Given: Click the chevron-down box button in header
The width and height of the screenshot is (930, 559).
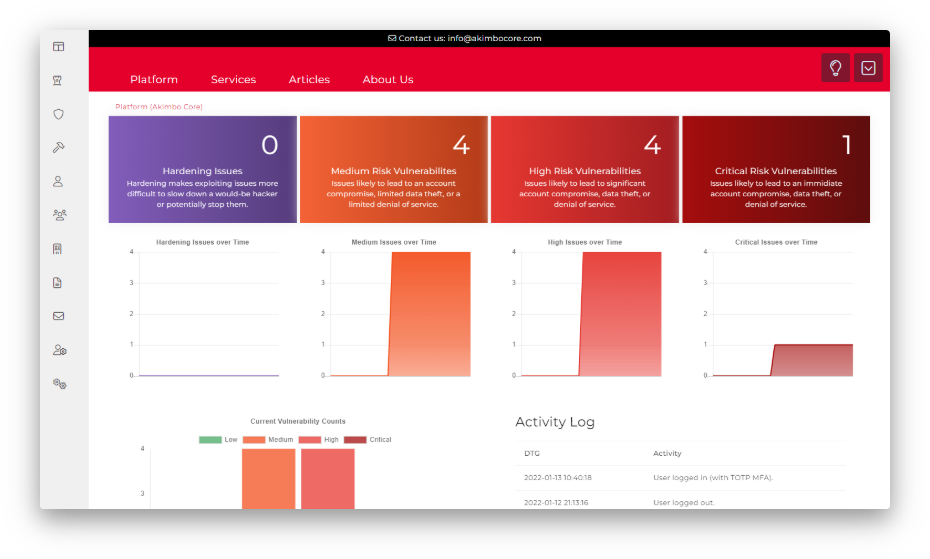Looking at the screenshot, I should (868, 68).
